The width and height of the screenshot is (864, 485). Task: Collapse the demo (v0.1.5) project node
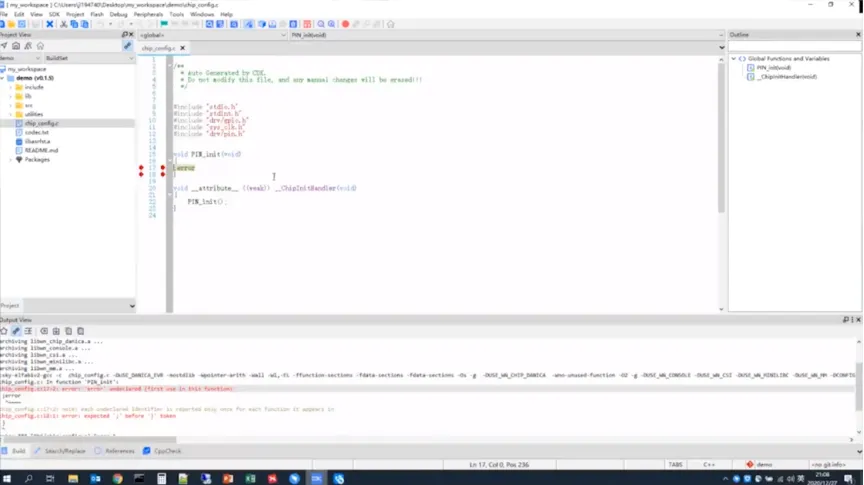(3, 78)
